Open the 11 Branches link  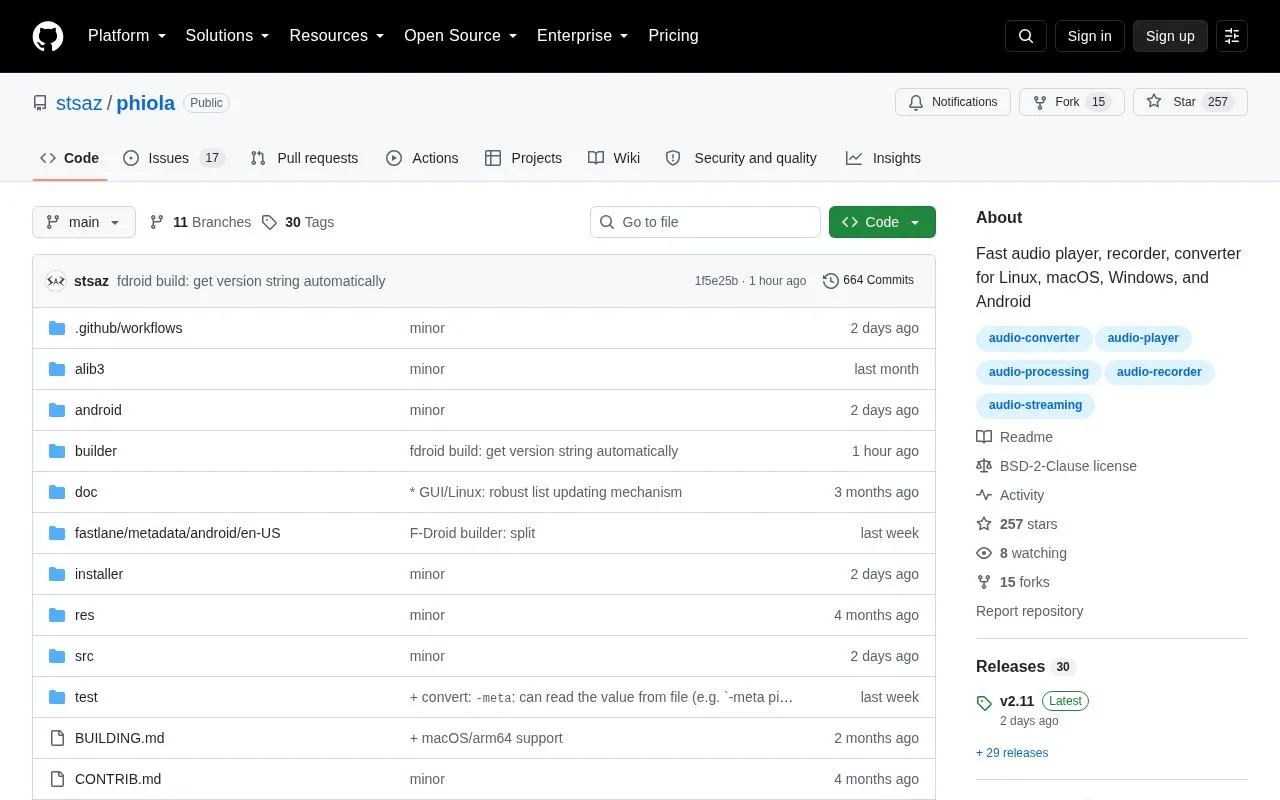(x=200, y=222)
